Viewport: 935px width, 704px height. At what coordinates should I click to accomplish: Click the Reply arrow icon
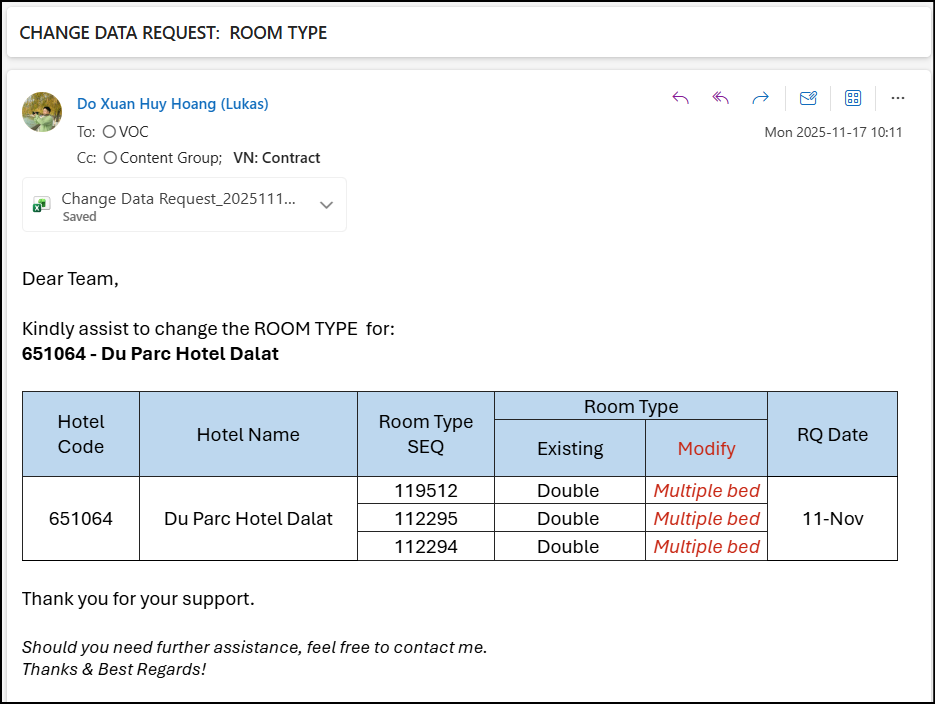click(681, 98)
